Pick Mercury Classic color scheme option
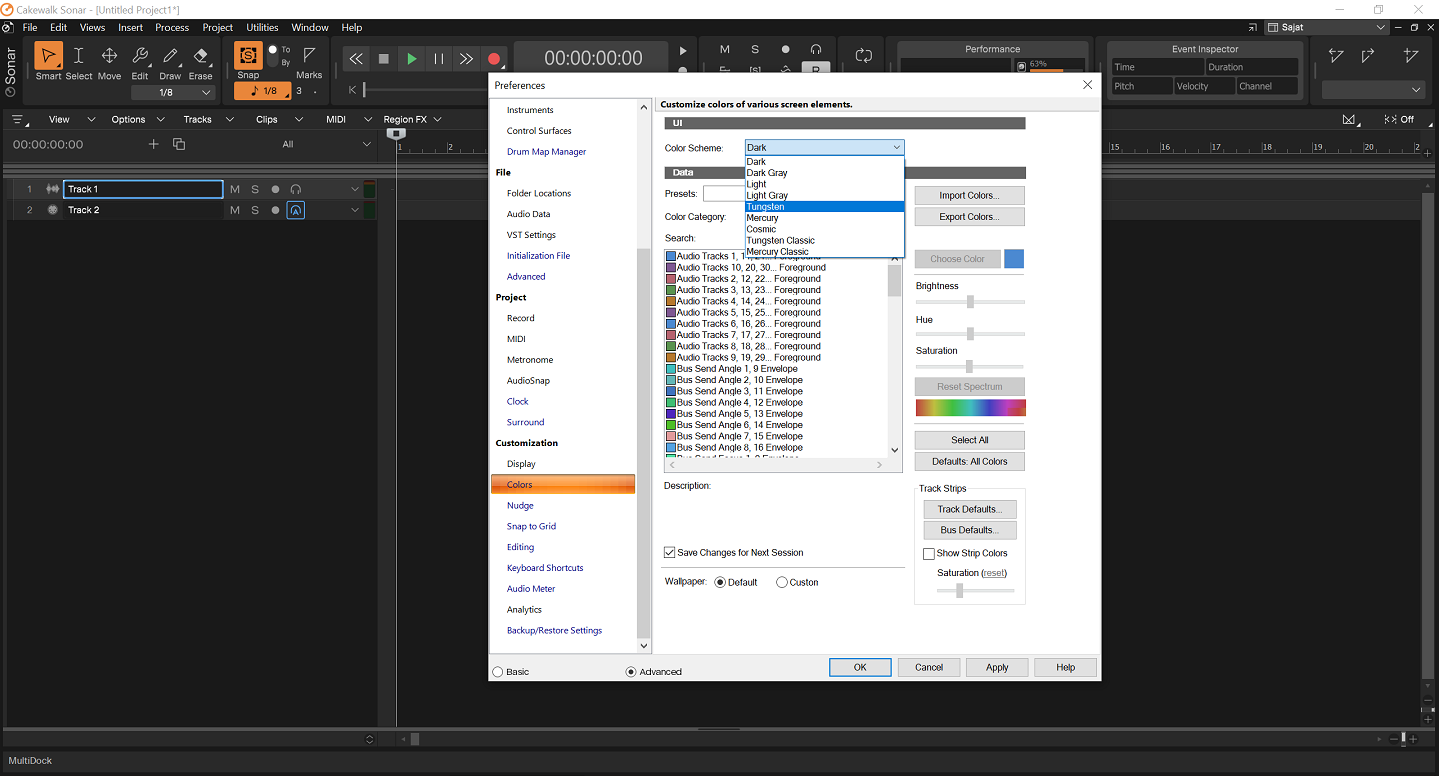This screenshot has width=1439, height=776. click(778, 252)
